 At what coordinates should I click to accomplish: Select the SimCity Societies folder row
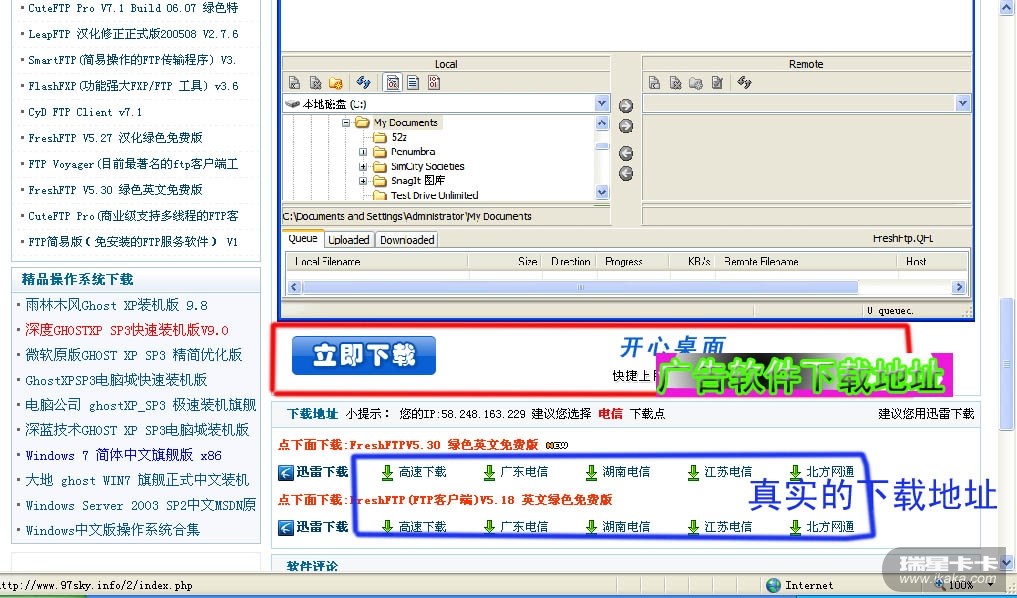pos(427,166)
